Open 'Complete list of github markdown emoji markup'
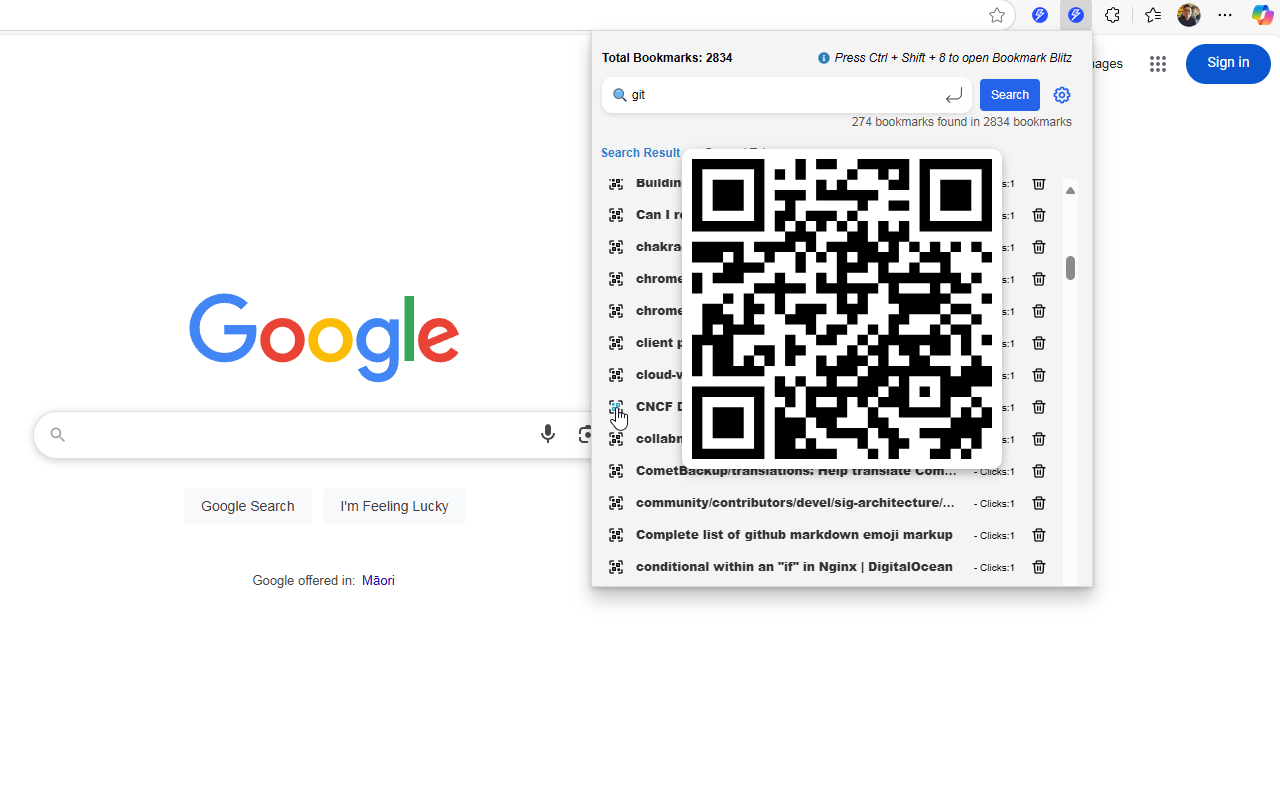 pyautogui.click(x=794, y=535)
